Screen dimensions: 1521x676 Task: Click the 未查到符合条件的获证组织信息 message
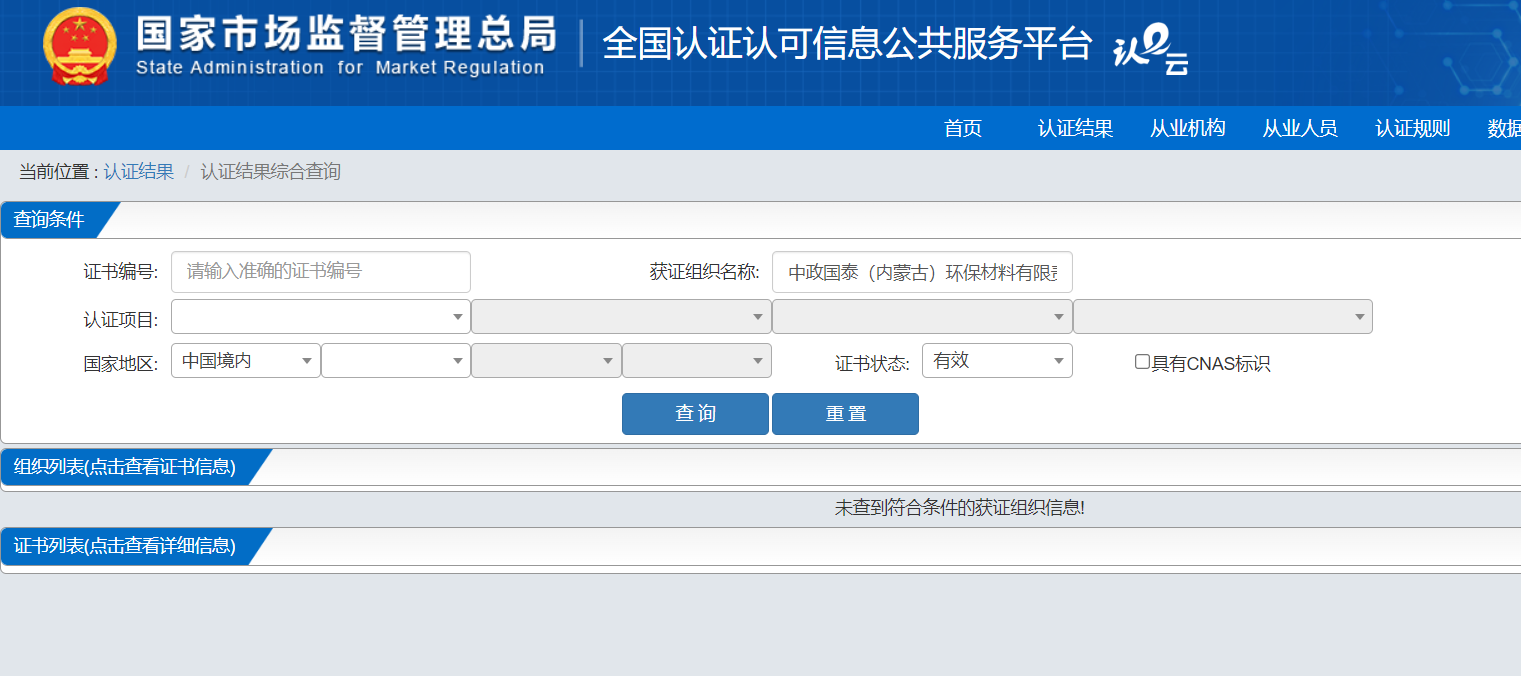point(960,508)
